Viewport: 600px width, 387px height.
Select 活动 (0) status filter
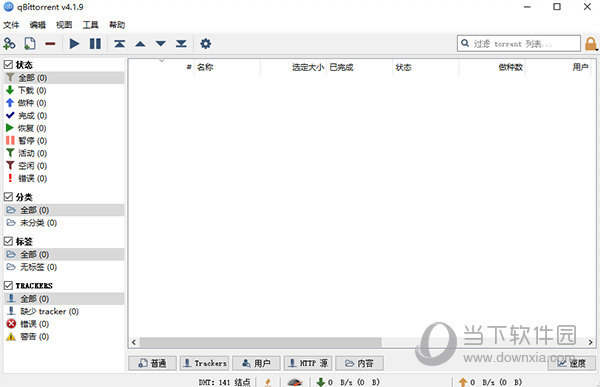[64, 153]
